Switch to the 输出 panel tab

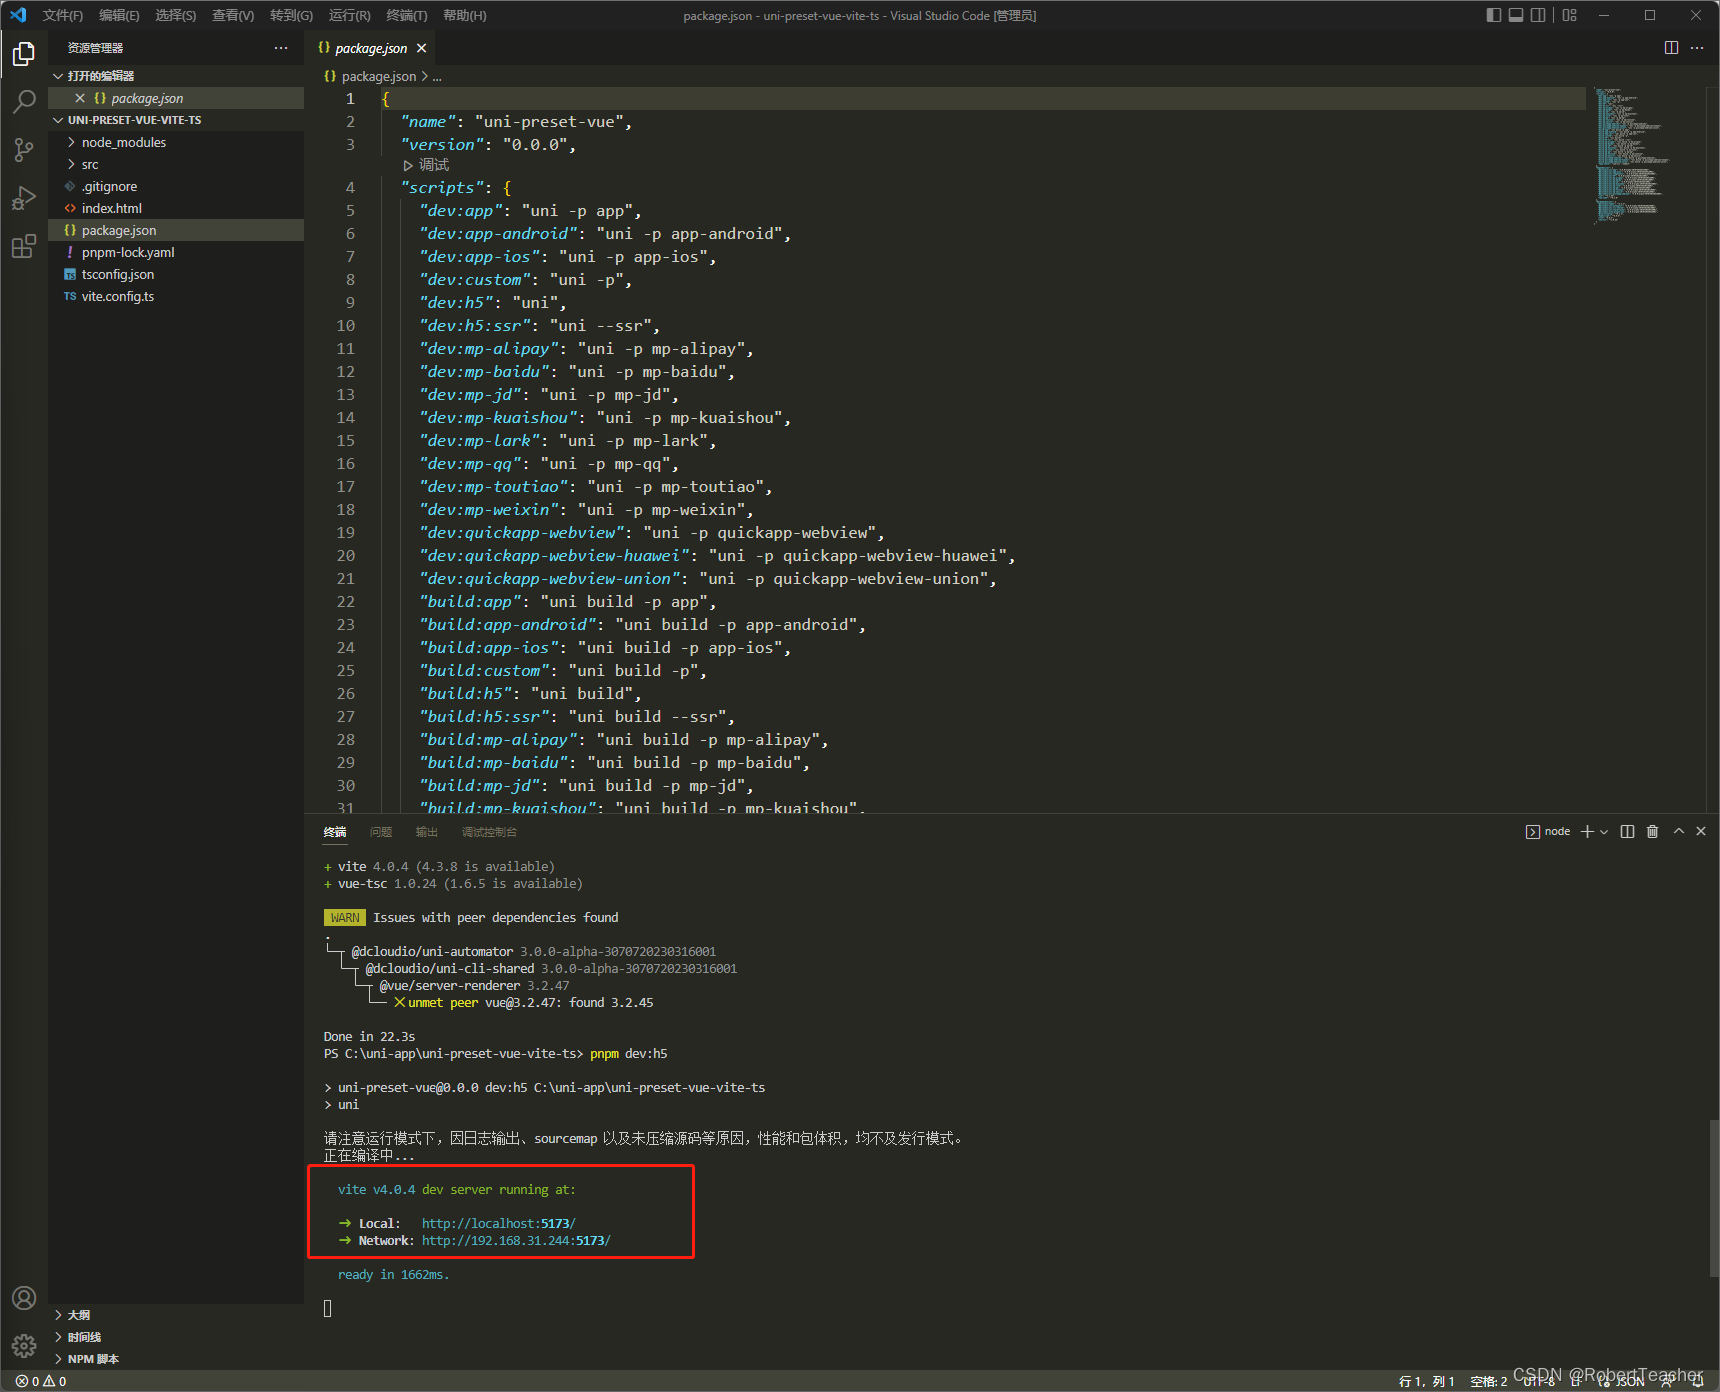pyautogui.click(x=427, y=832)
